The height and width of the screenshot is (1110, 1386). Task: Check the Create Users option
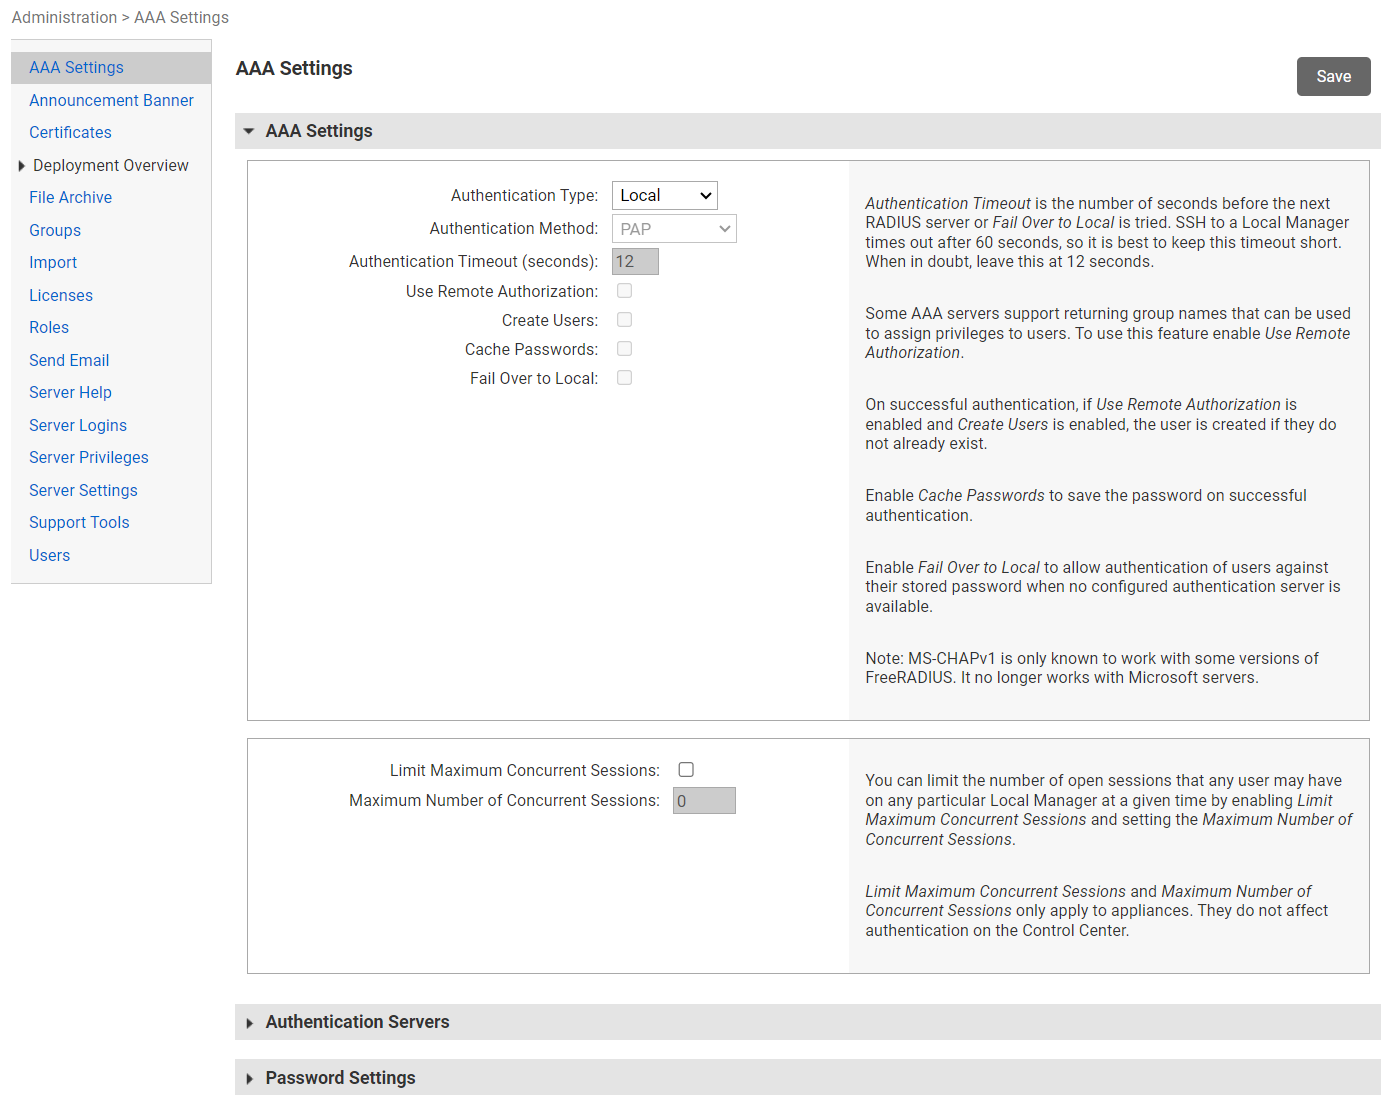[x=624, y=319]
